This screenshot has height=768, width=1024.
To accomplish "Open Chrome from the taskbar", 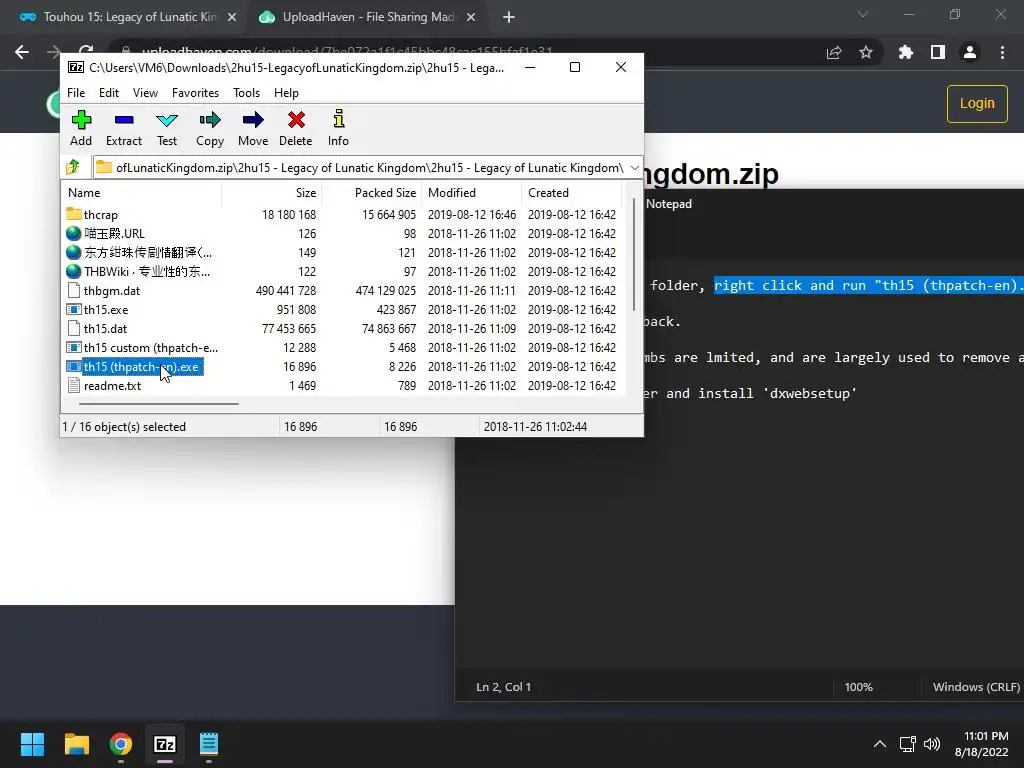I will 121,744.
